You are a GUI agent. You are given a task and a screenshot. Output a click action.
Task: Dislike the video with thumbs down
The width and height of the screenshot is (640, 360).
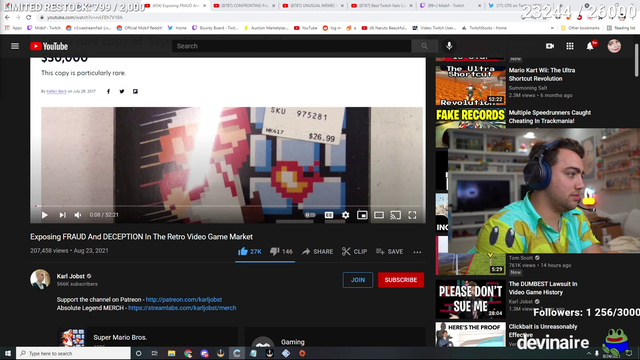click(281, 251)
